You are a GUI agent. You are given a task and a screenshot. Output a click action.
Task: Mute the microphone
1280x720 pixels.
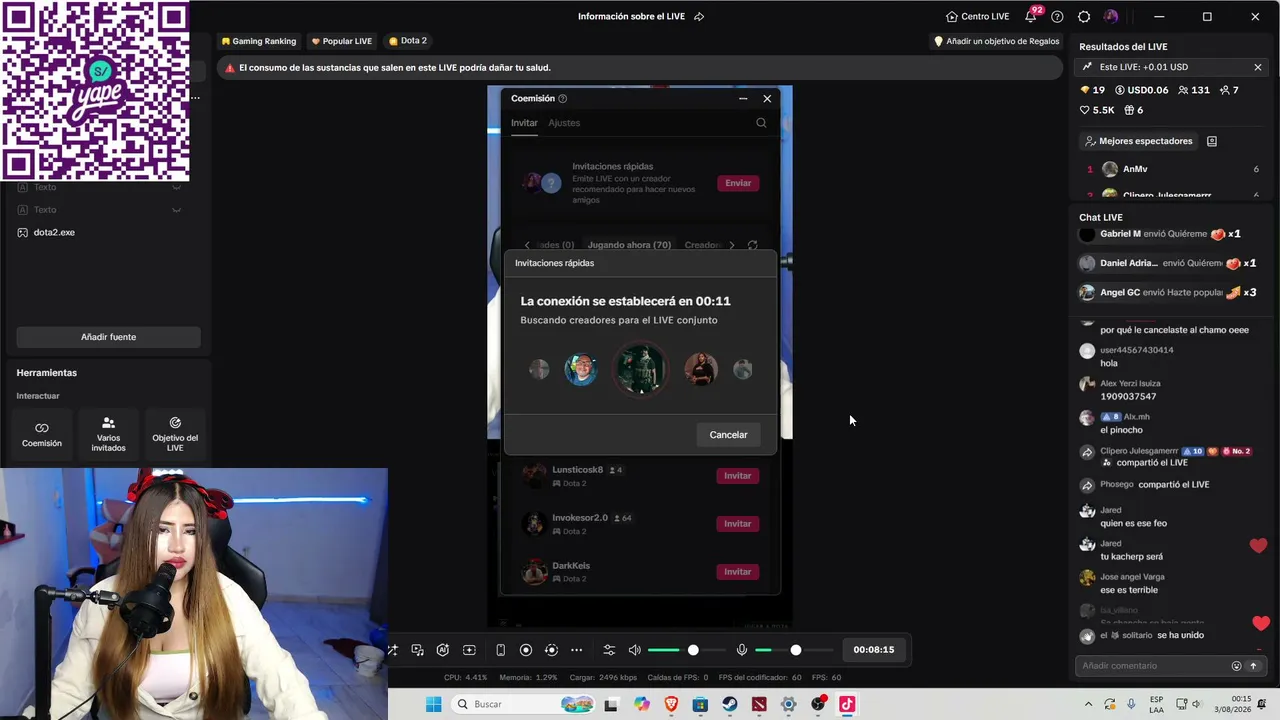click(741, 650)
